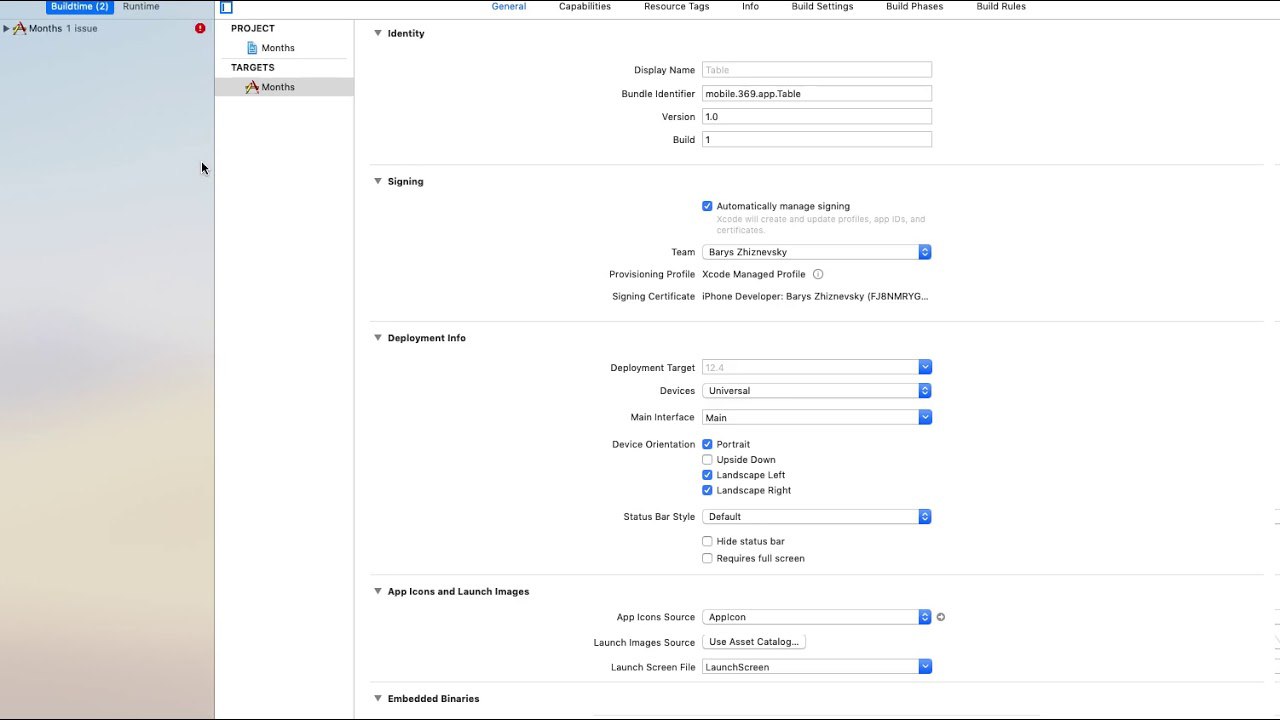The height and width of the screenshot is (720, 1280).
Task: Open the Info tab
Action: point(750,6)
